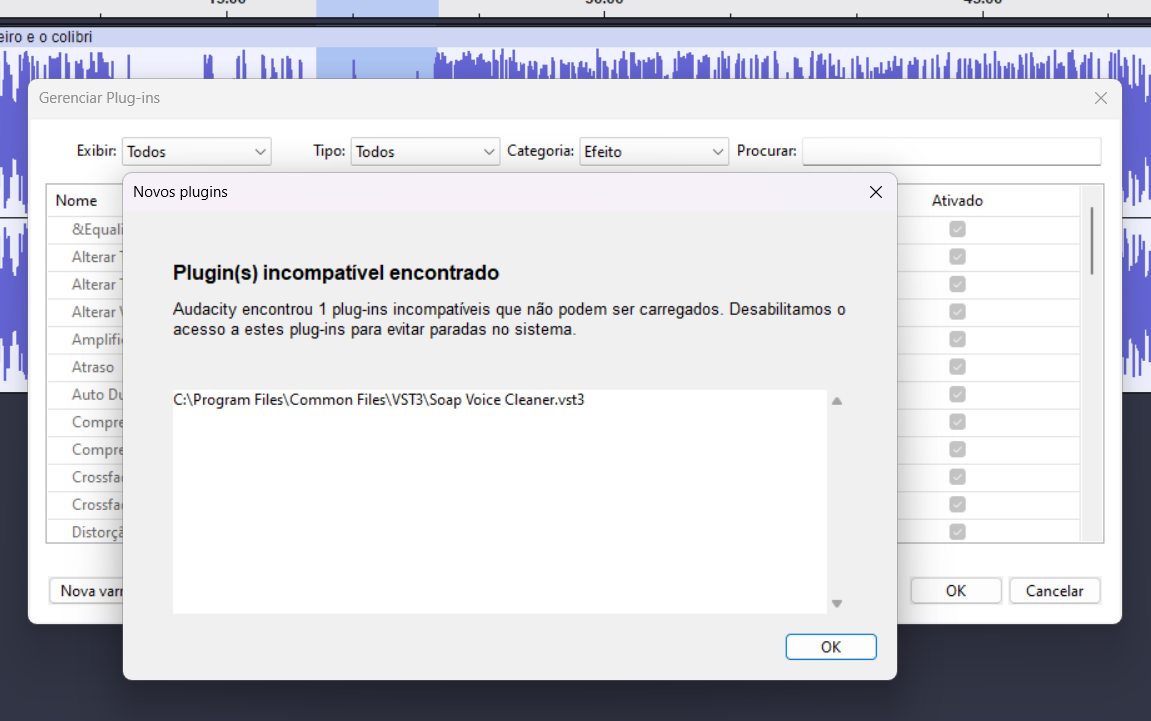Close the Gerenciar Plug-ins window
1151x721 pixels.
click(1100, 98)
